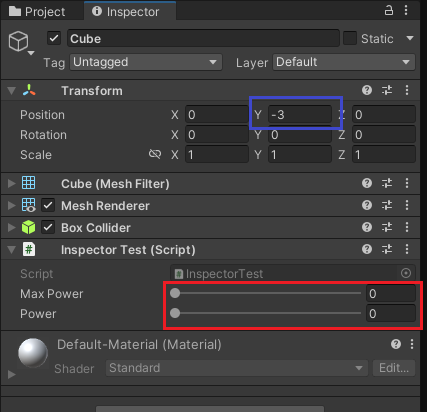Edit the Cube name field
Screen dimensions: 427x412
click(203, 38)
